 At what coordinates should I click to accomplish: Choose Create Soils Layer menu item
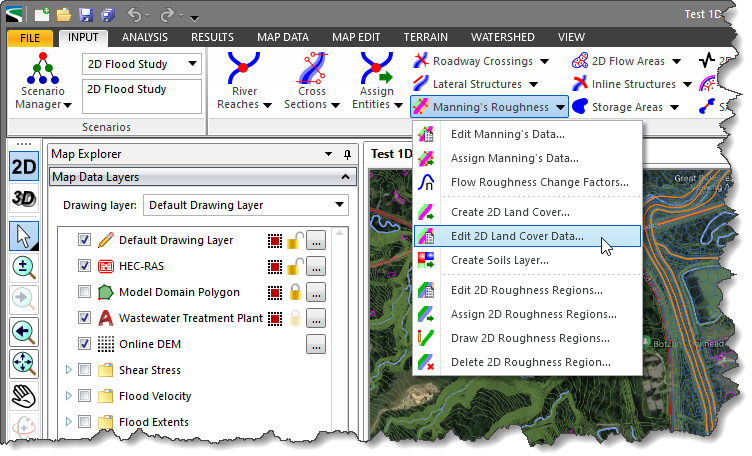point(527,260)
